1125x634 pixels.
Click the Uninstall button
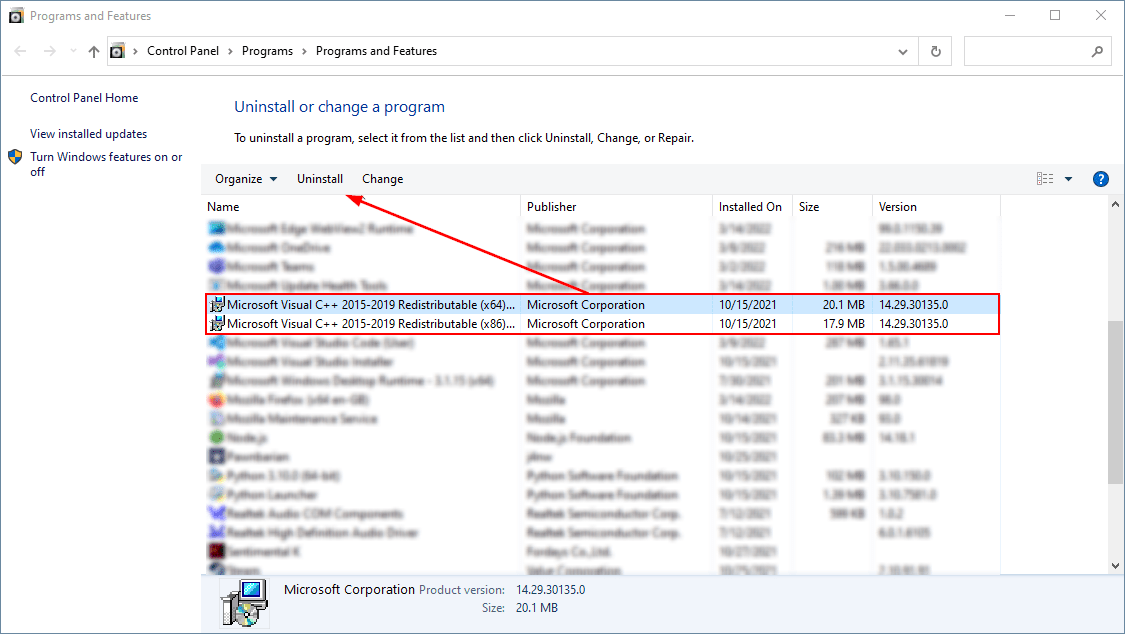point(320,178)
